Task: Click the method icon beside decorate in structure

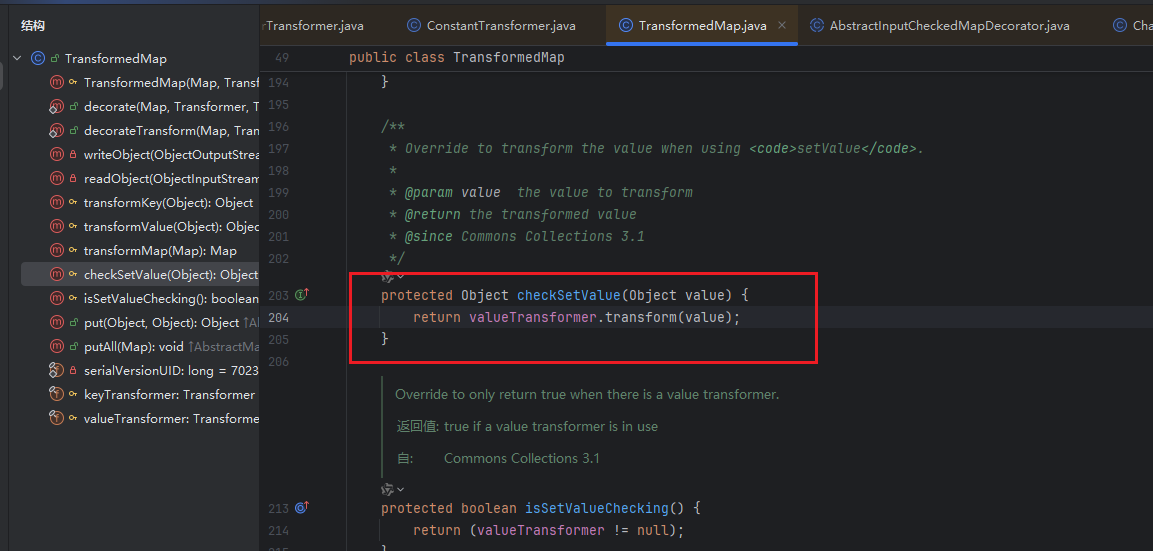Action: coord(57,107)
